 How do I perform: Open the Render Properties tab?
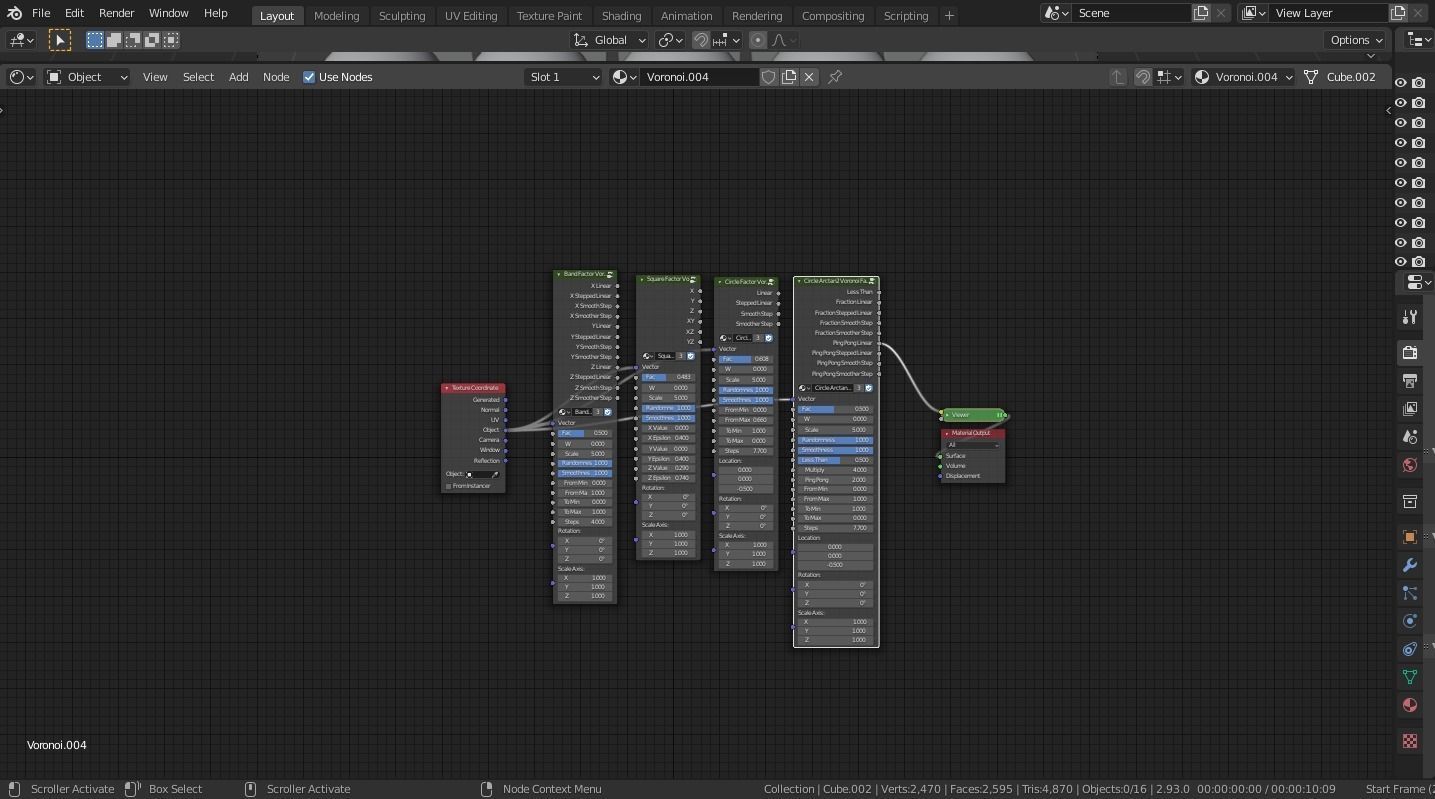tap(1410, 352)
